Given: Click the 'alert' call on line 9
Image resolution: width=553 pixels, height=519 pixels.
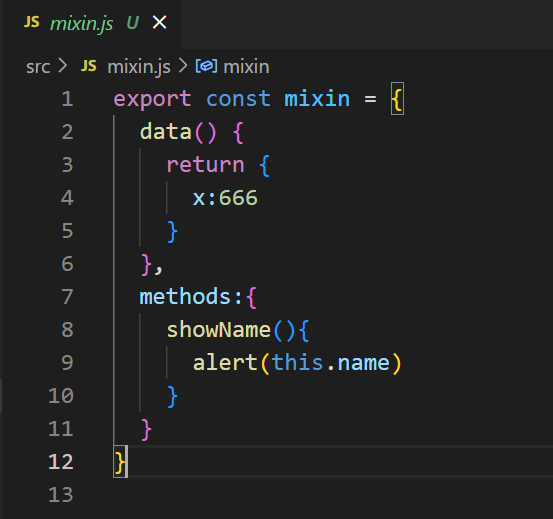Looking at the screenshot, I should pos(225,362).
